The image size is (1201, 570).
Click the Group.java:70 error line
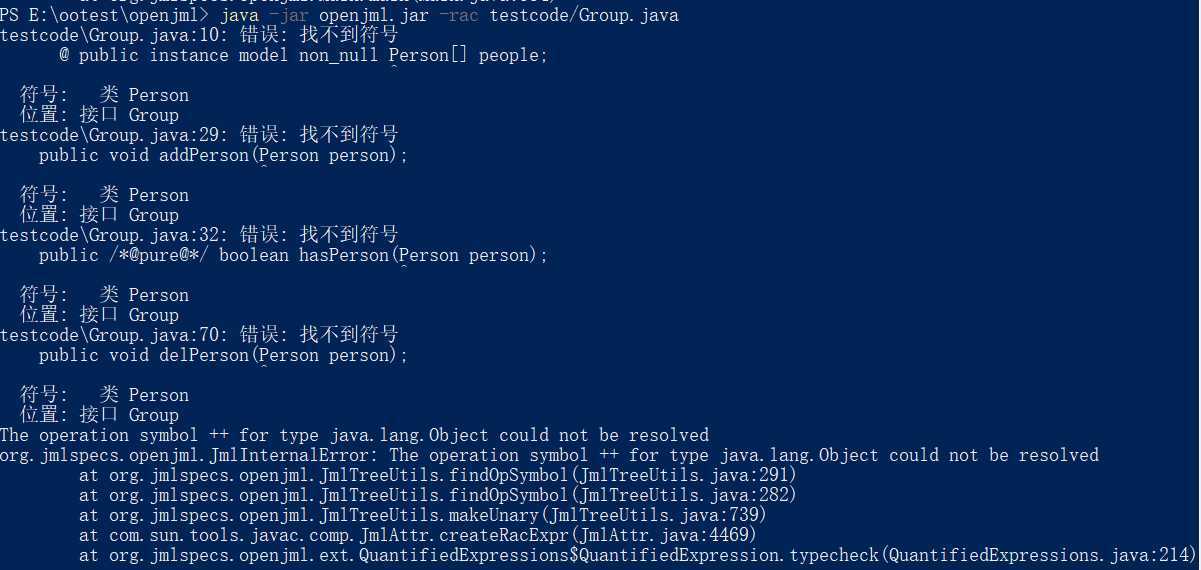pyautogui.click(x=199, y=335)
